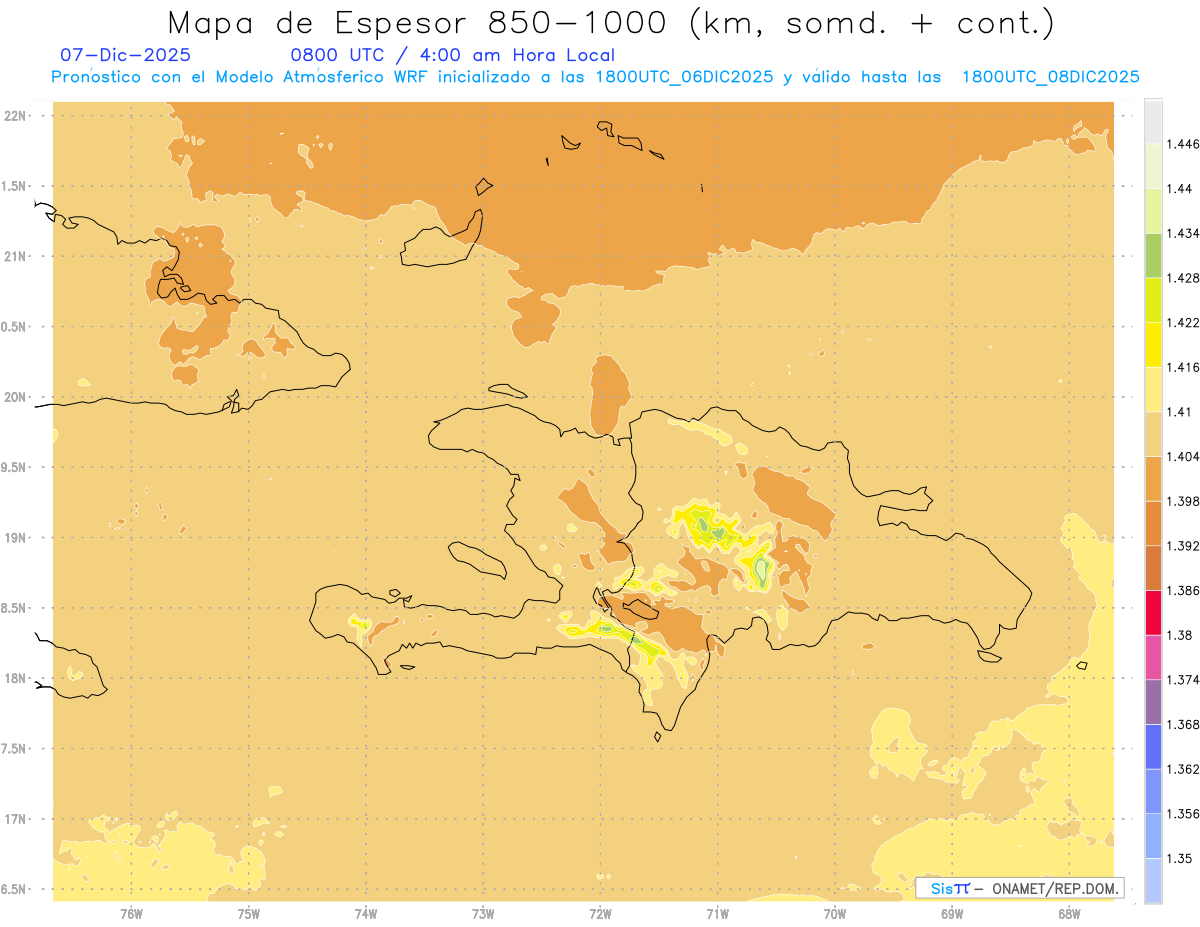
Task: Click the '0800 UTC / 4:00 am Hora Local' text
Action: (452, 55)
